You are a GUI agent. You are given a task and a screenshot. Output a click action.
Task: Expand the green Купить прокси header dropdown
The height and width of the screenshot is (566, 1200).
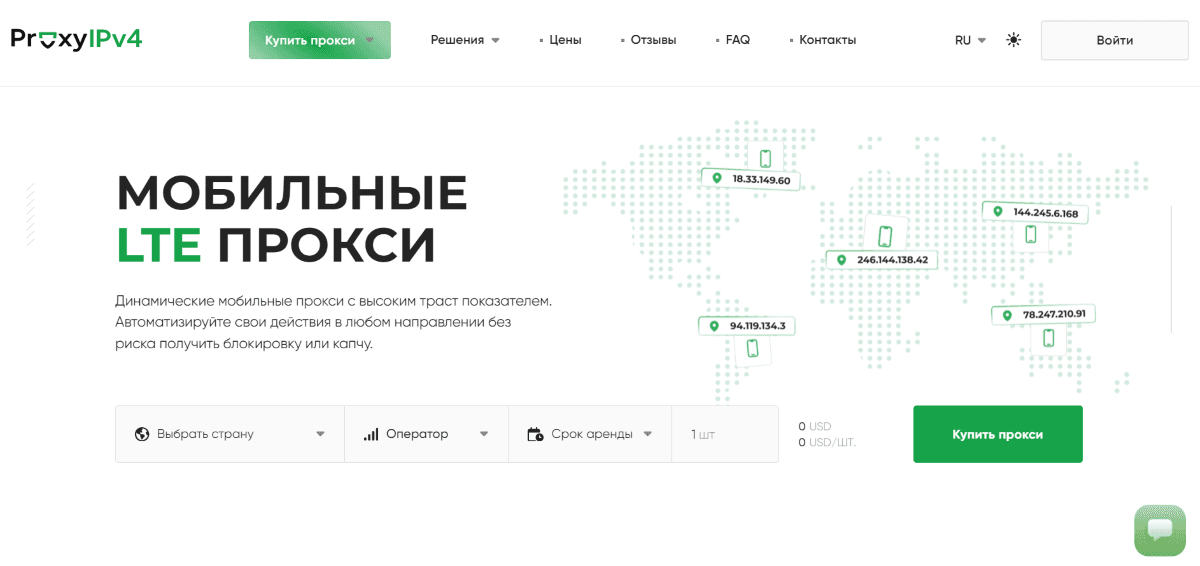320,40
